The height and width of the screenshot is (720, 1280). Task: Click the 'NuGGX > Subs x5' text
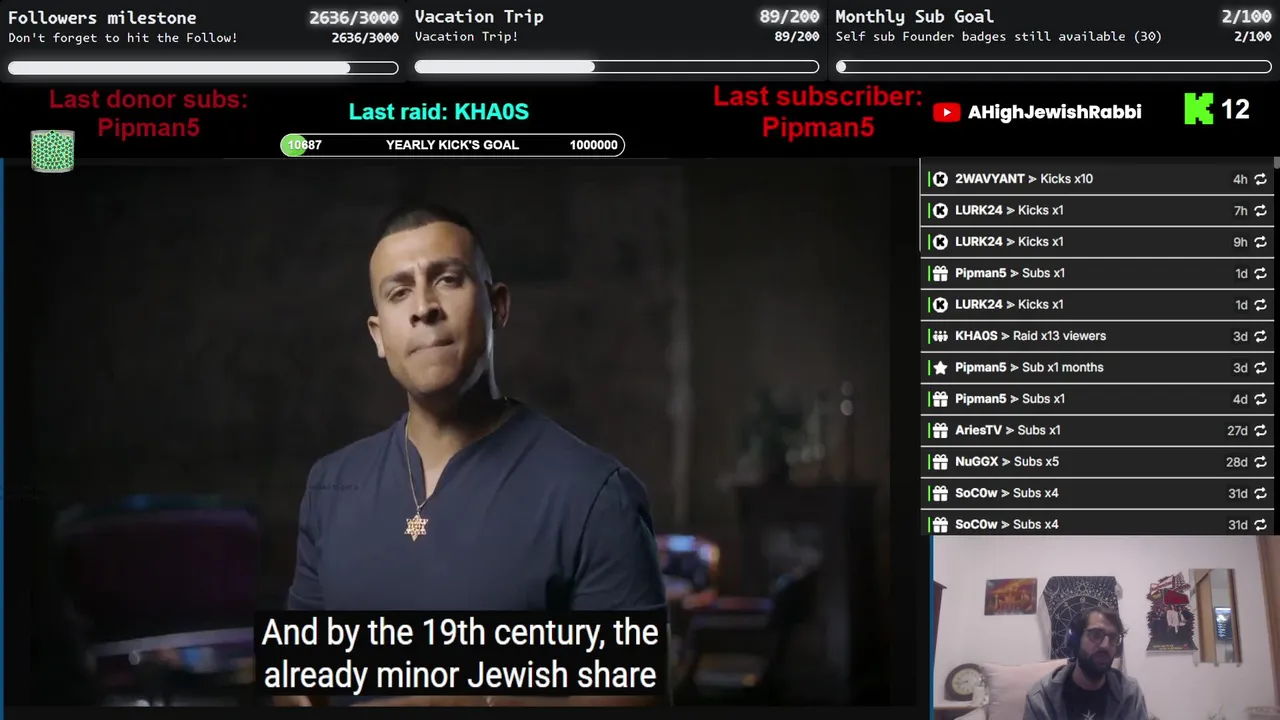pos(1007,462)
